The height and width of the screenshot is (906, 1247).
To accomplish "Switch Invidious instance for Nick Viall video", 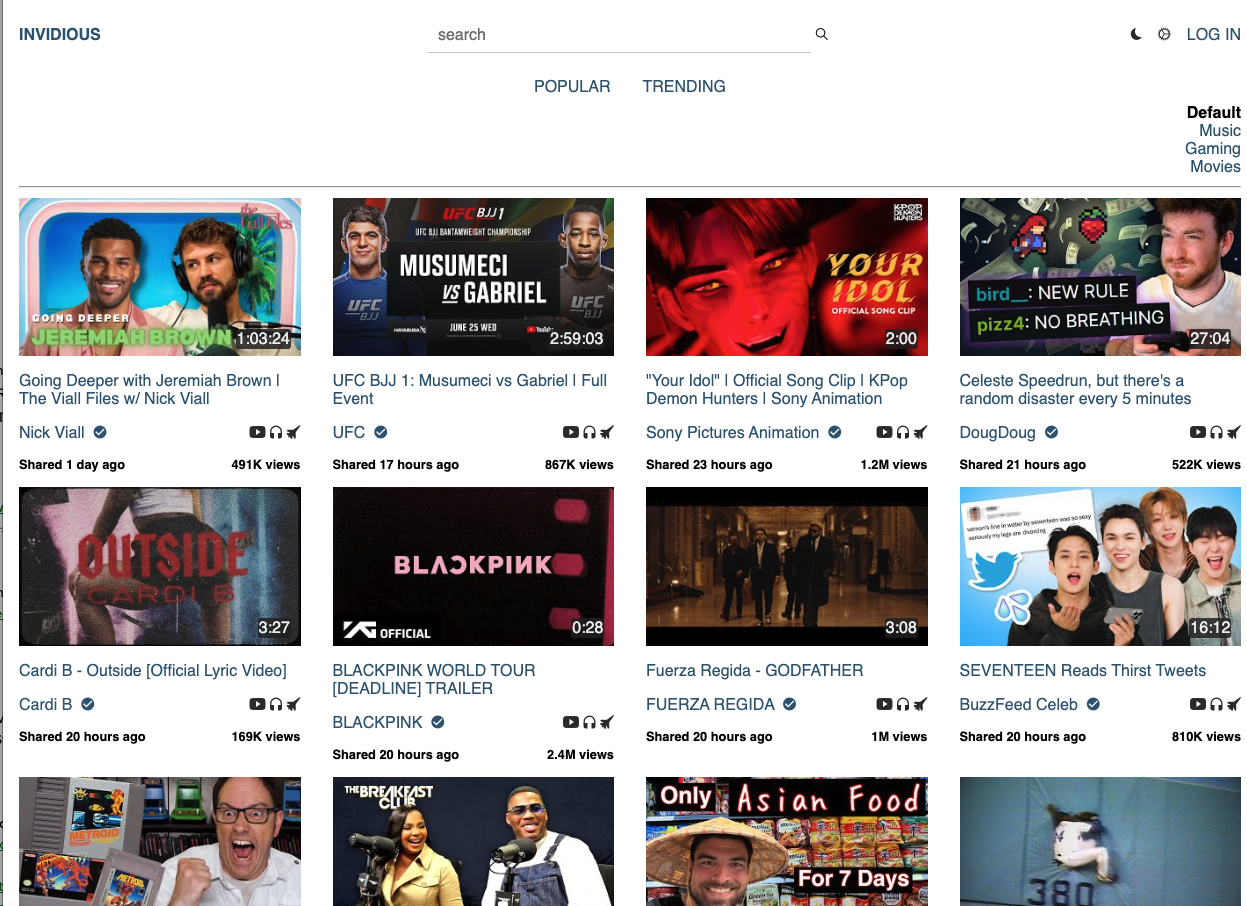I will click(x=293, y=432).
